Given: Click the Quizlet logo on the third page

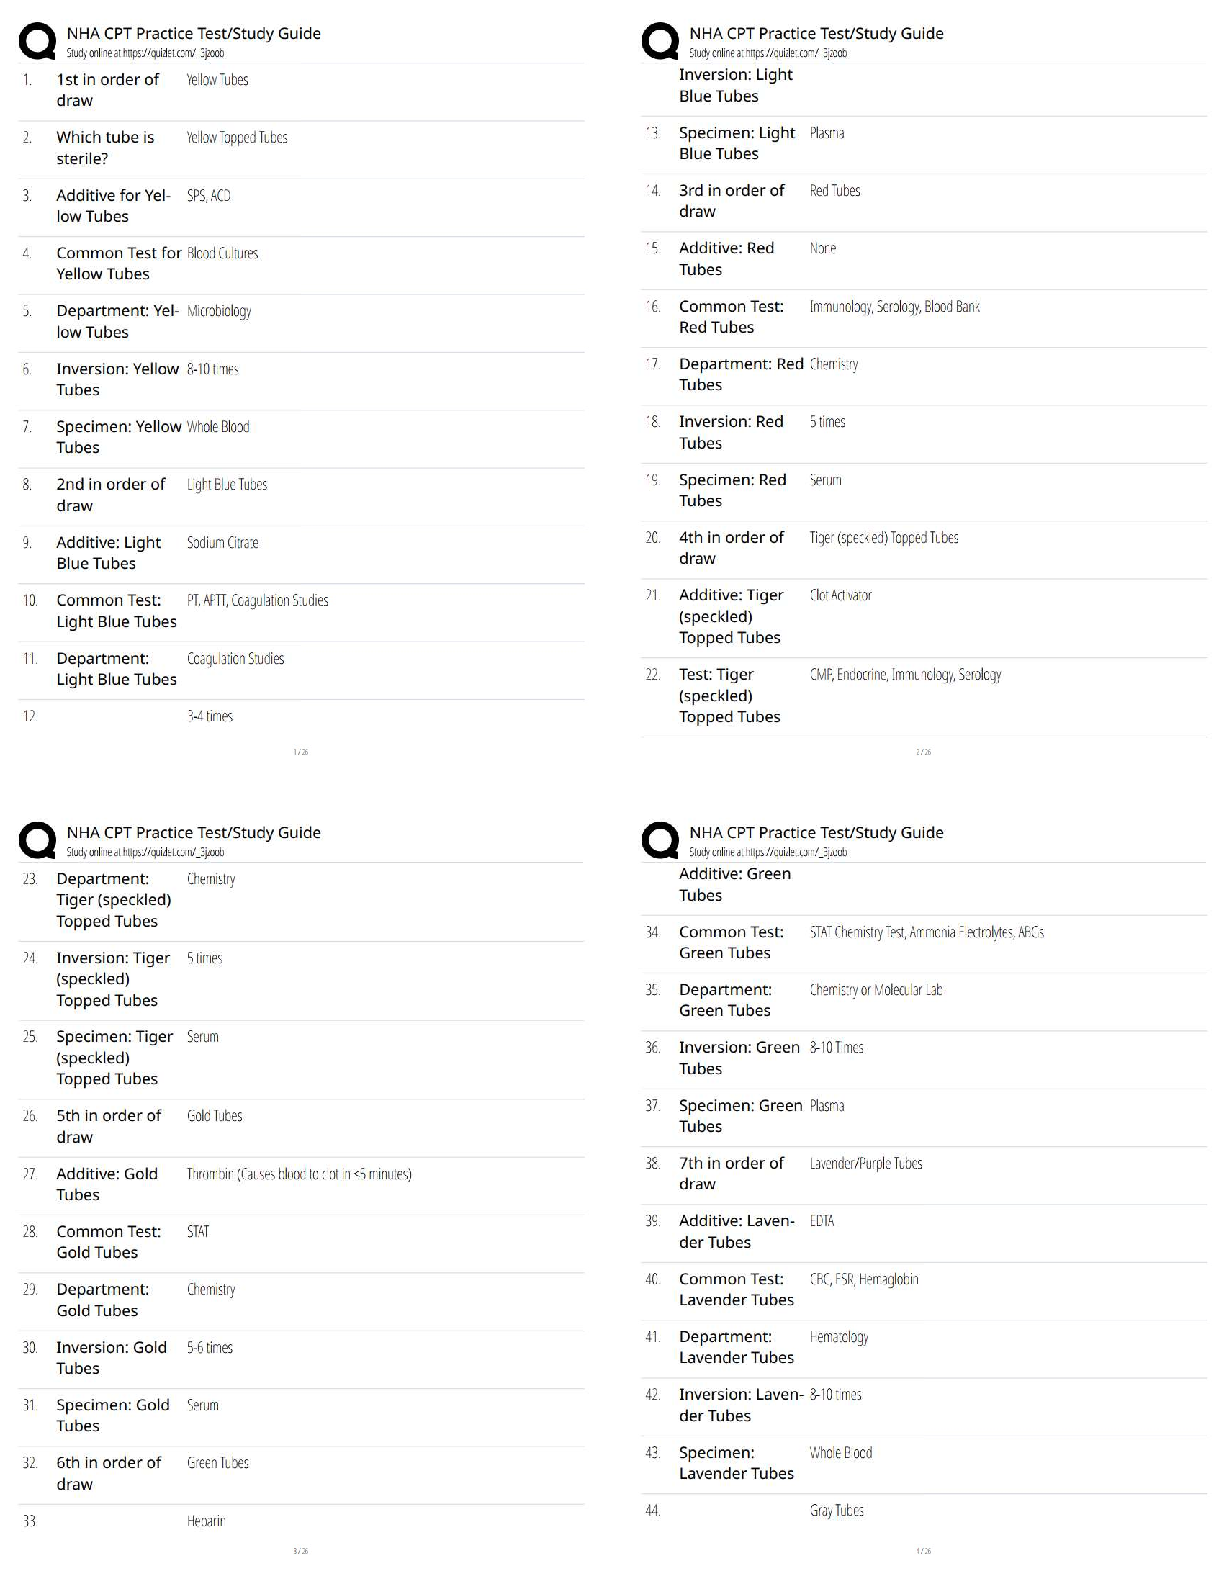Looking at the screenshot, I should pos(37,841).
